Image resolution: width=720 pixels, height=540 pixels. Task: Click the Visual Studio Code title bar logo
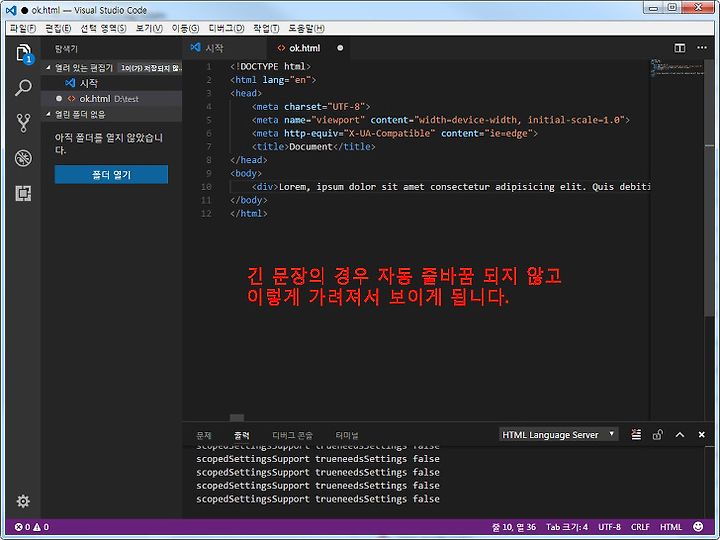pos(11,10)
